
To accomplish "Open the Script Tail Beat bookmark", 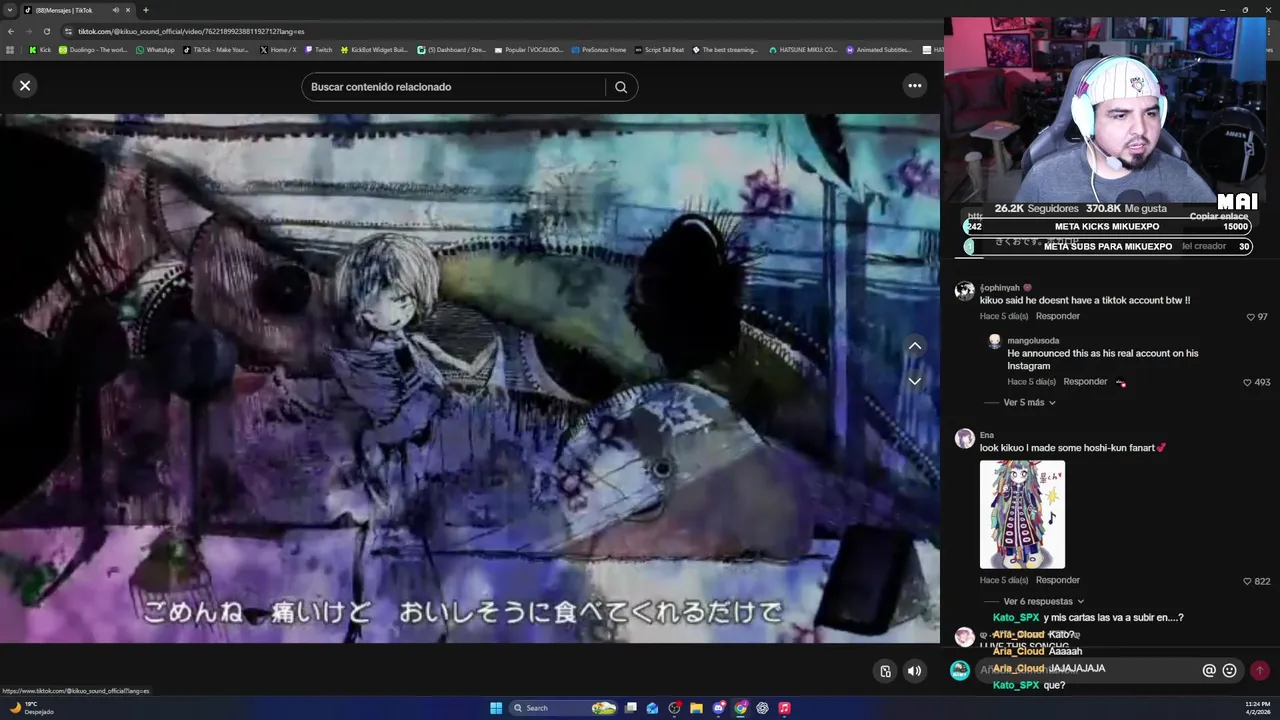I will 659,49.
